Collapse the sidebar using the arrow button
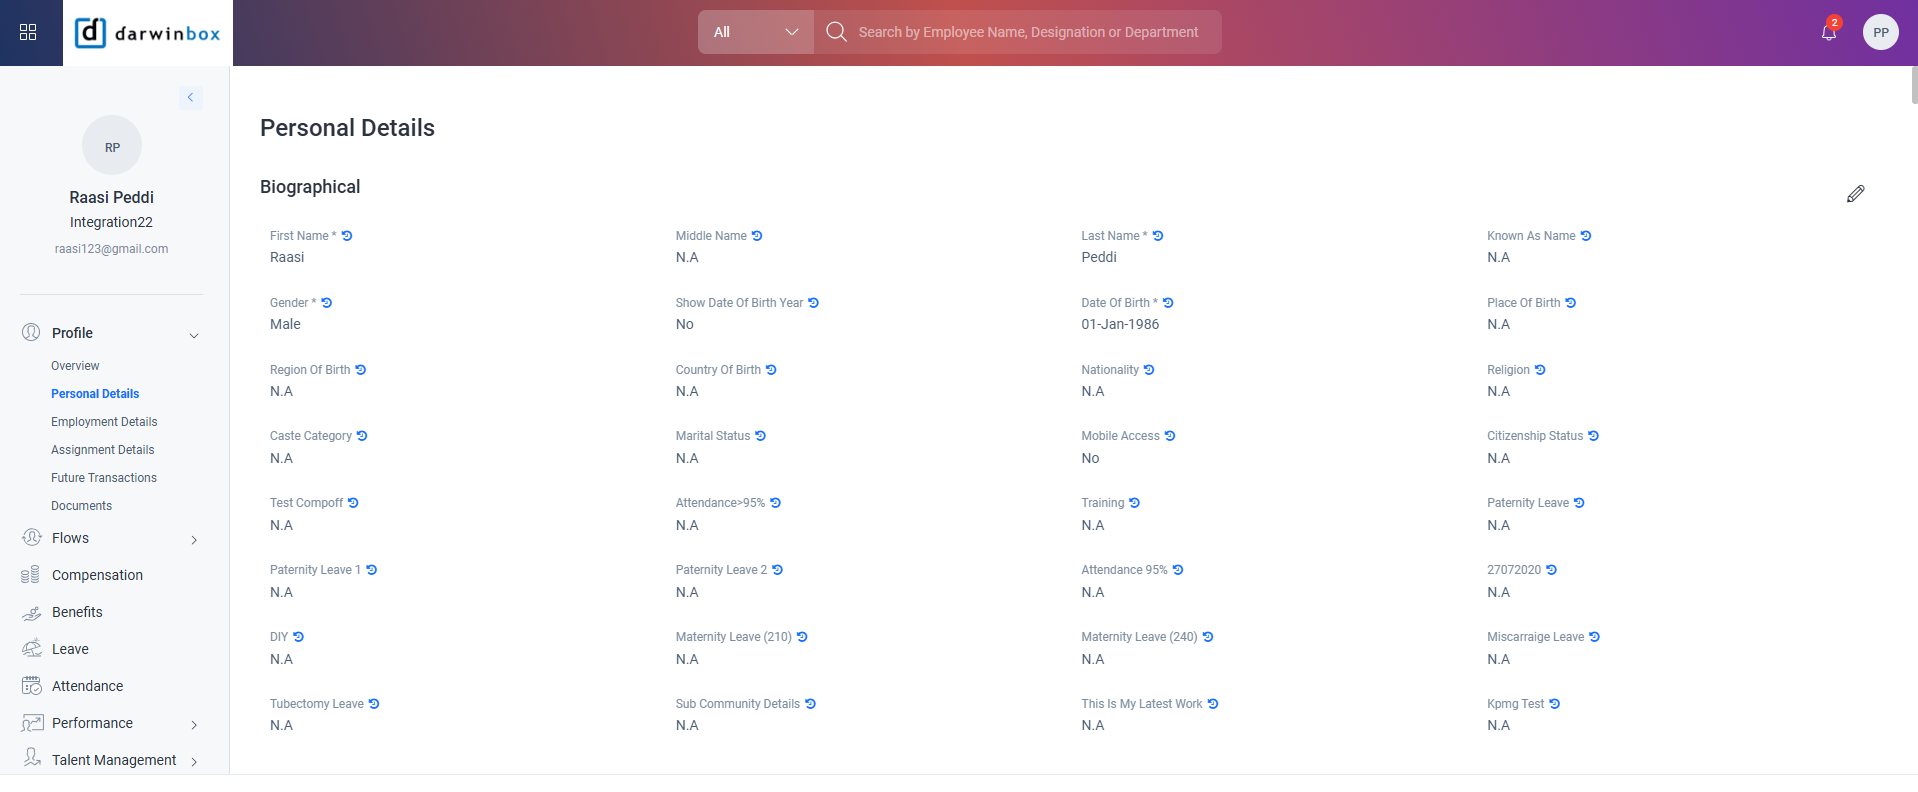This screenshot has height=792, width=1918. tap(190, 97)
